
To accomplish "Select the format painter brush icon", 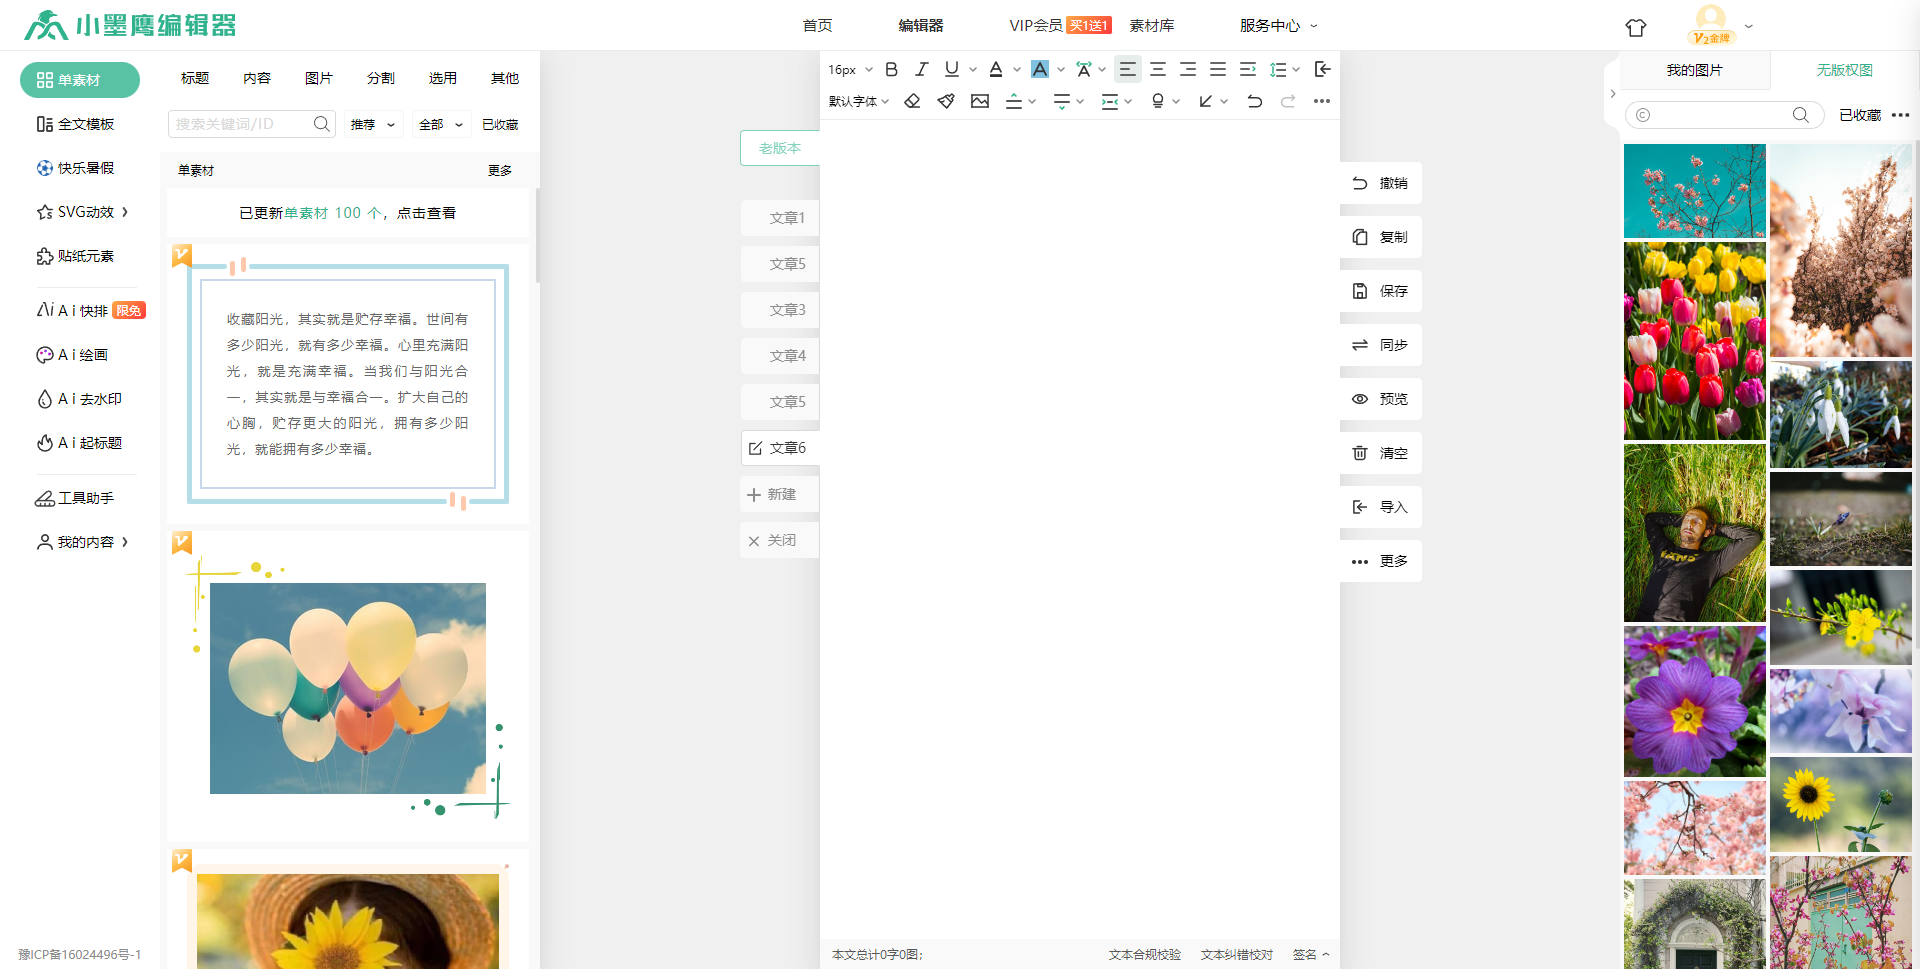I will point(946,101).
